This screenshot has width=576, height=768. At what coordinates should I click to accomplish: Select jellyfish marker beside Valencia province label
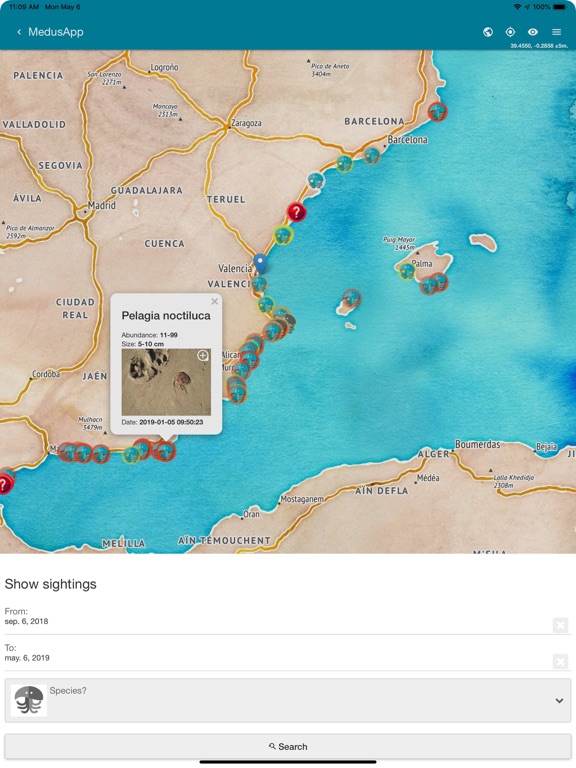click(x=259, y=283)
